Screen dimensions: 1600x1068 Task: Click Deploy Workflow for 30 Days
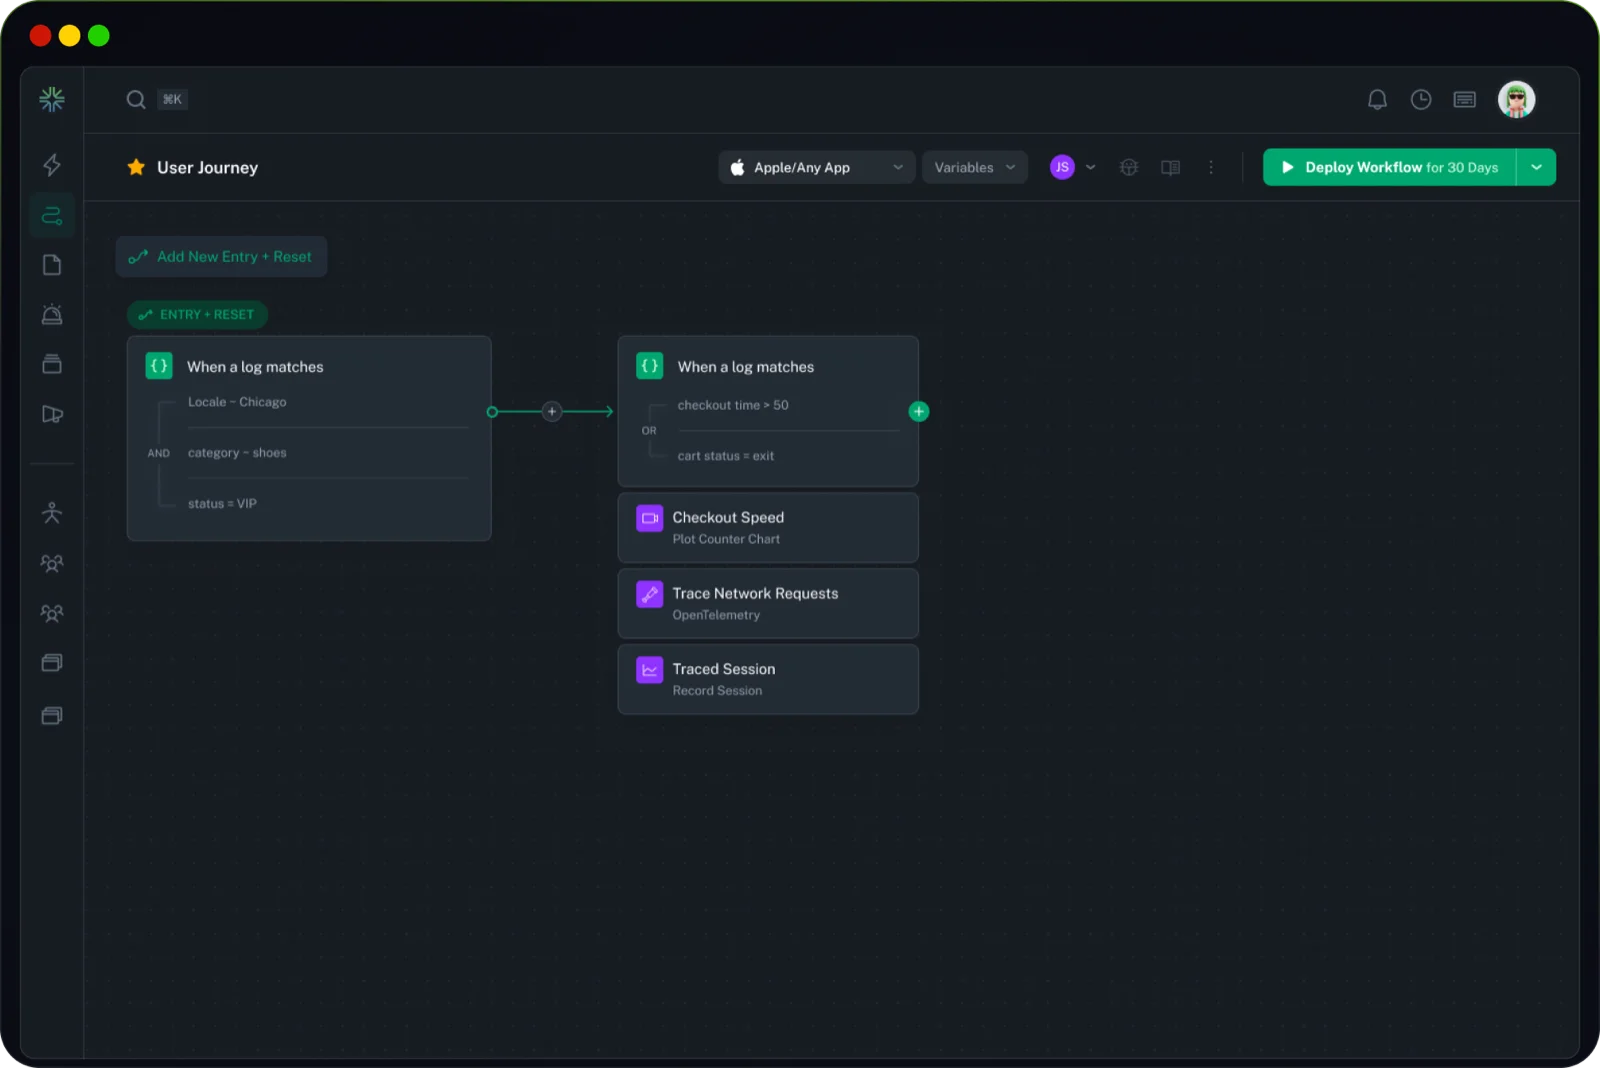click(x=1389, y=168)
